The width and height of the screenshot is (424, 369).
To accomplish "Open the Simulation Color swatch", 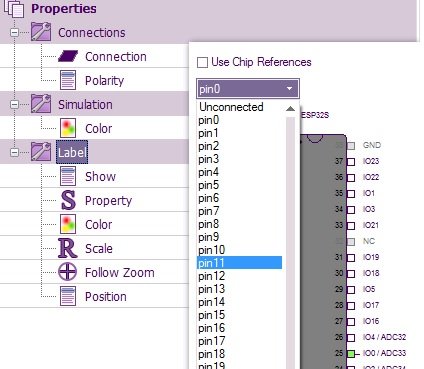I will (68, 128).
